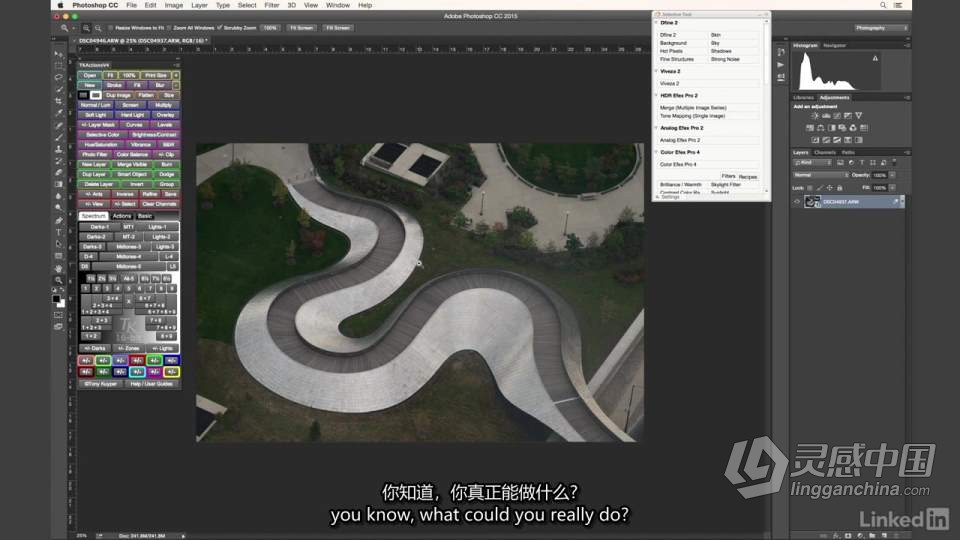Viewport: 960px width, 540px height.
Task: Select the Clone Stamp tool
Action: [x=59, y=149]
